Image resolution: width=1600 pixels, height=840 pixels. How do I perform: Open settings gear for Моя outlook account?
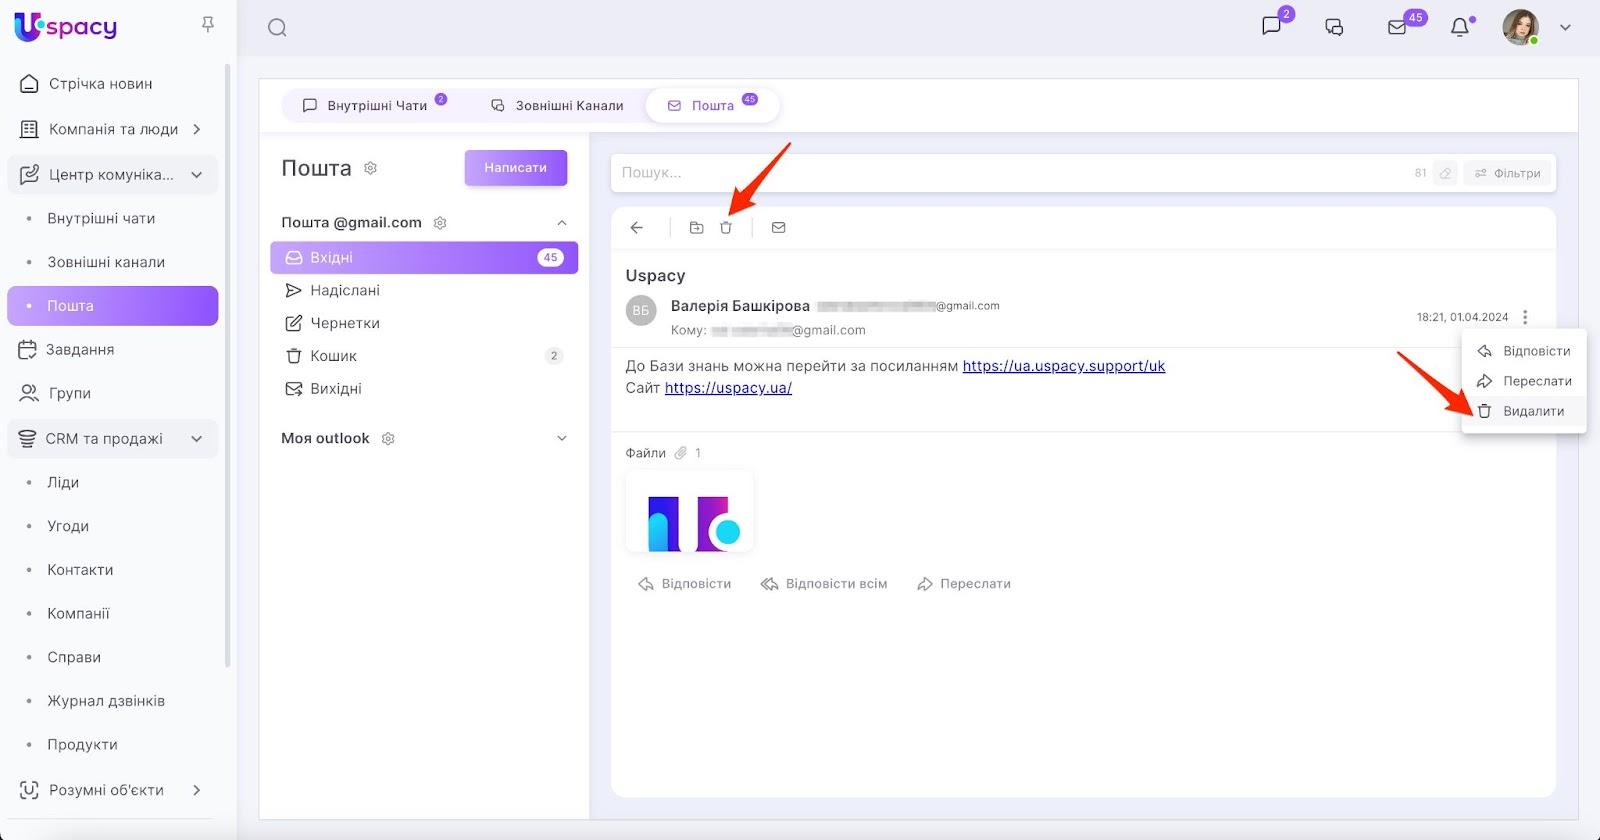[388, 439]
